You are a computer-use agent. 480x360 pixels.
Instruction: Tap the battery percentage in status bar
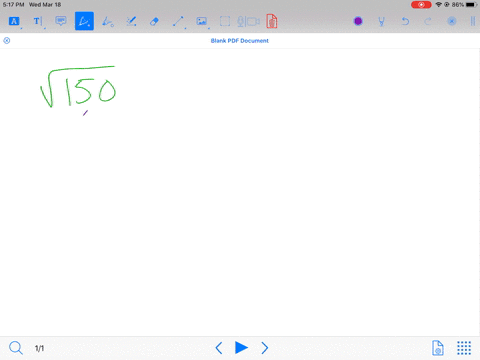coord(458,5)
